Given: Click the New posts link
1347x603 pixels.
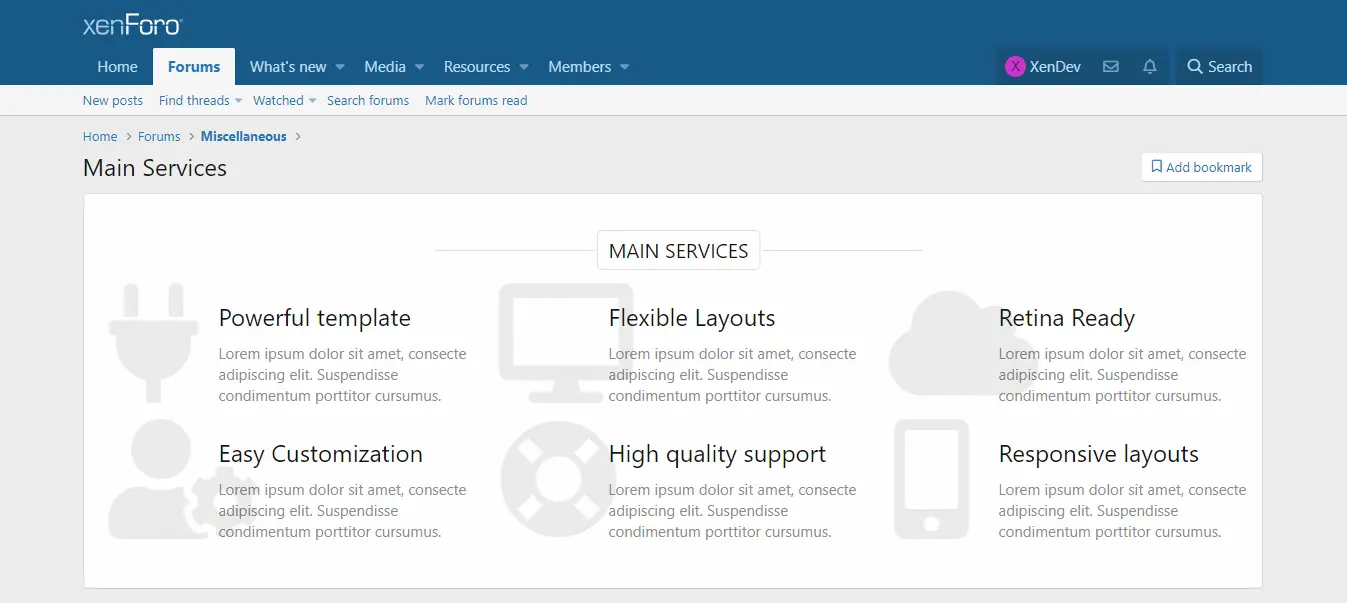Looking at the screenshot, I should (x=113, y=100).
